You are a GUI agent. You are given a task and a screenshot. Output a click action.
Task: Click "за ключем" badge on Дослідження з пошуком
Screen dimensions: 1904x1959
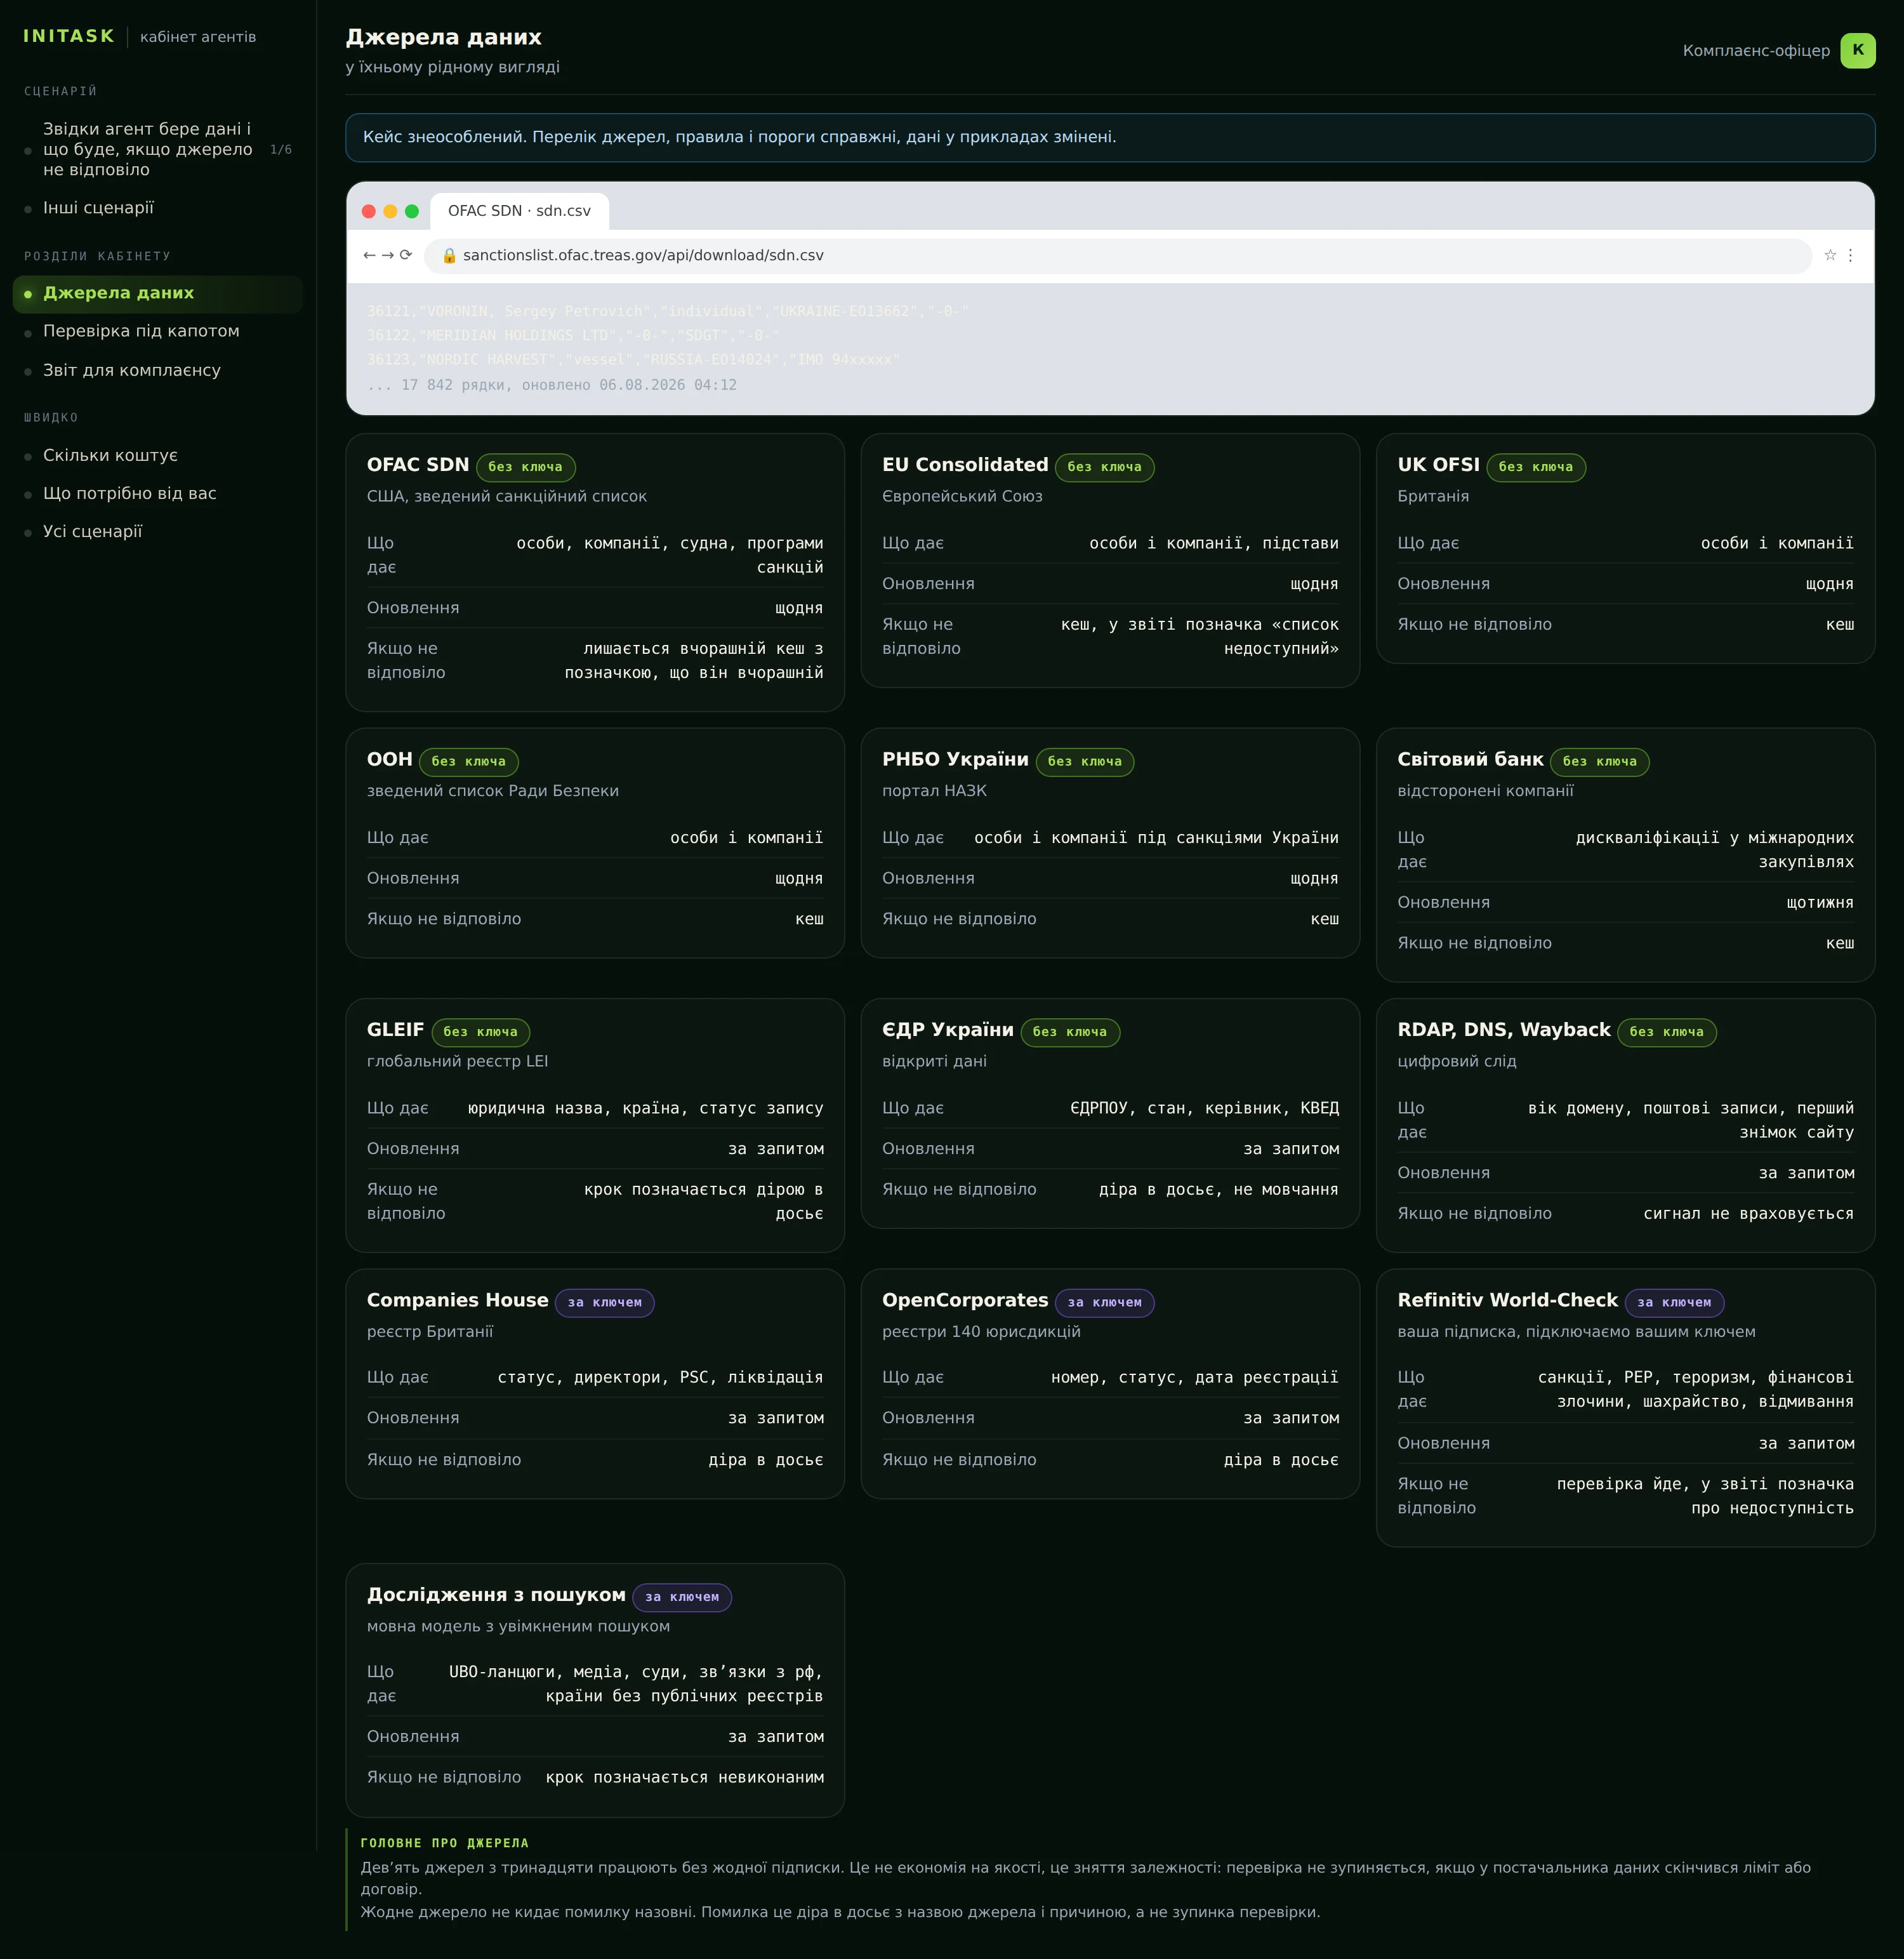[x=682, y=1597]
